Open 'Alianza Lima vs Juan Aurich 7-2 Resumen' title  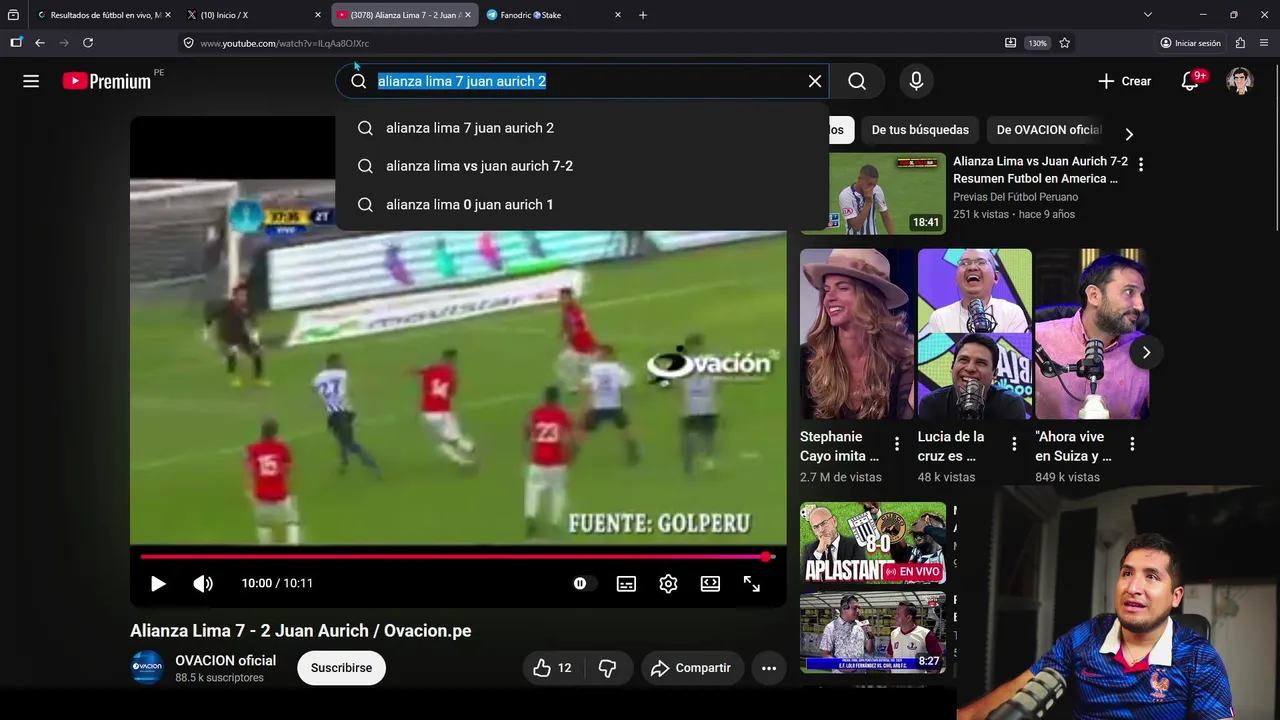(x=1040, y=169)
